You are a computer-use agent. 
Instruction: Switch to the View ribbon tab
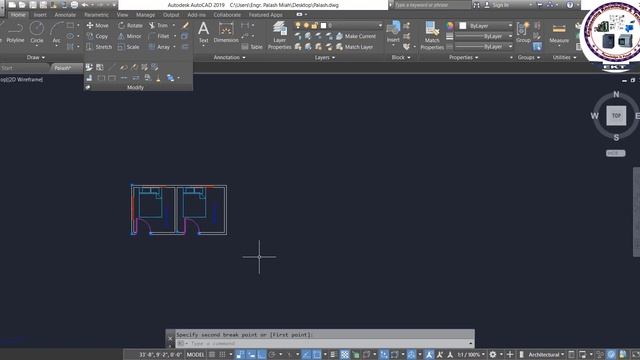point(122,15)
